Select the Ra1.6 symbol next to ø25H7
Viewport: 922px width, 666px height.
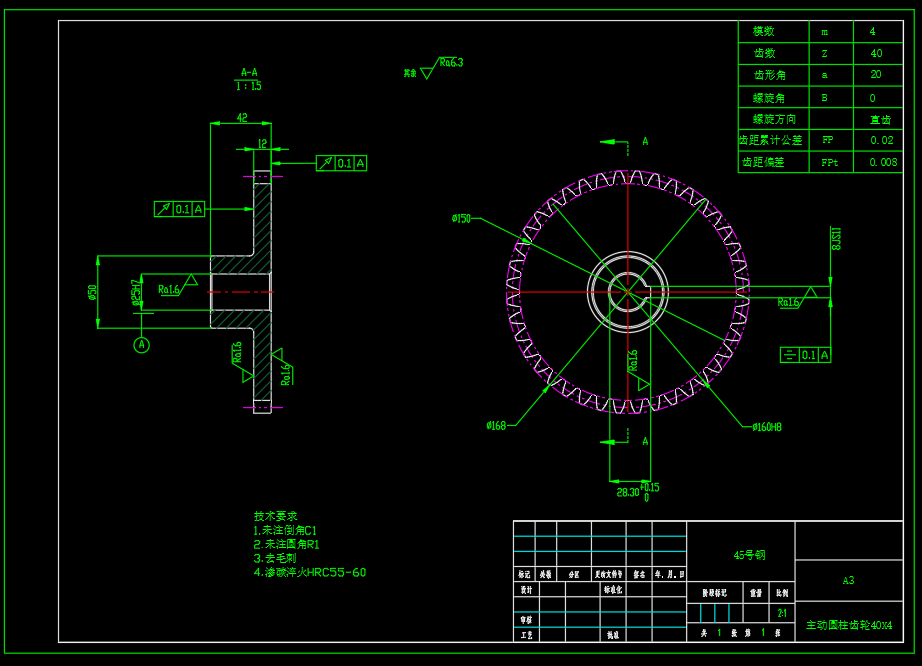pyautogui.click(x=169, y=290)
